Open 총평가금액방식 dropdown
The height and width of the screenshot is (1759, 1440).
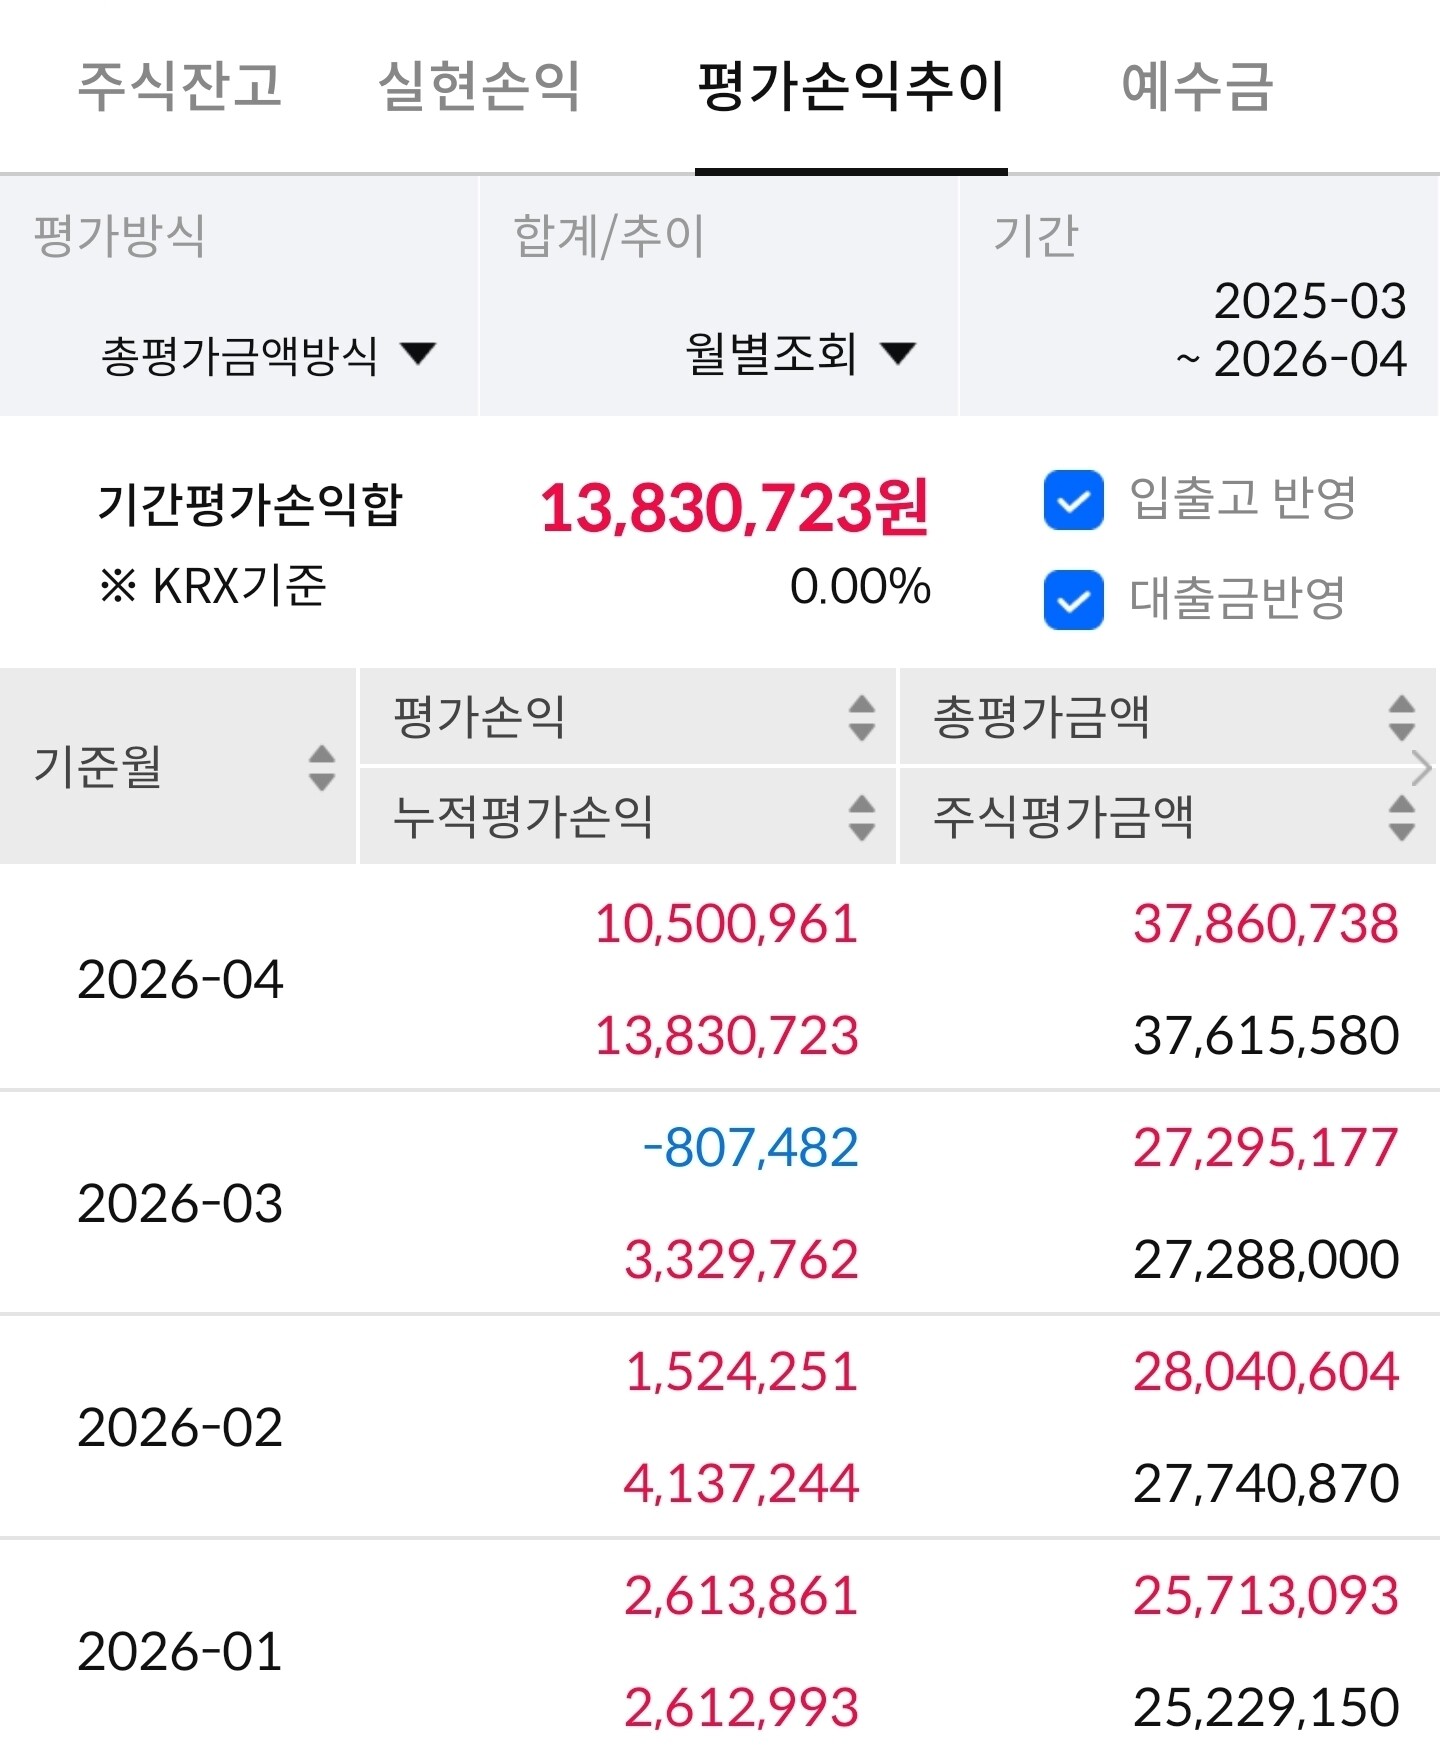click(x=268, y=355)
